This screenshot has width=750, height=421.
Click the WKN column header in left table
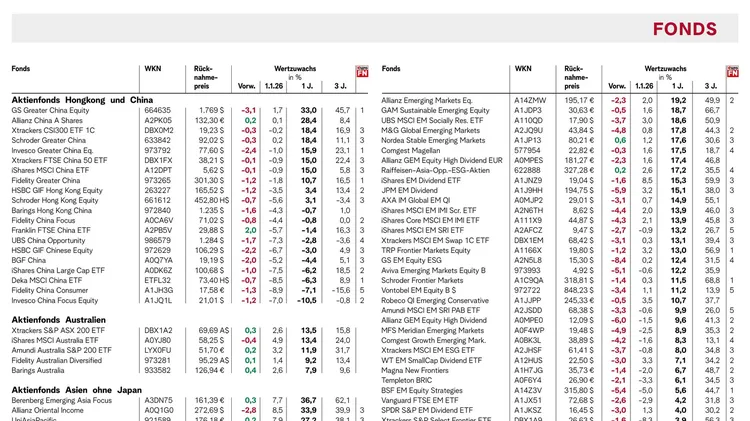[153, 69]
